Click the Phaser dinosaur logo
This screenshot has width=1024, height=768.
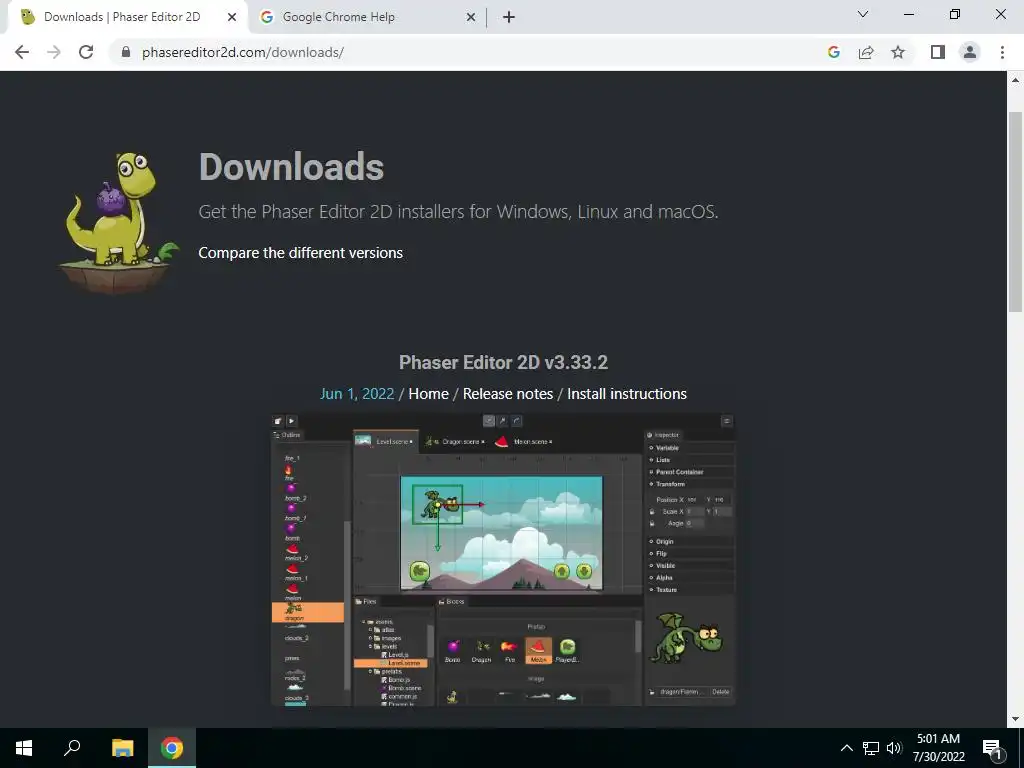(x=120, y=222)
